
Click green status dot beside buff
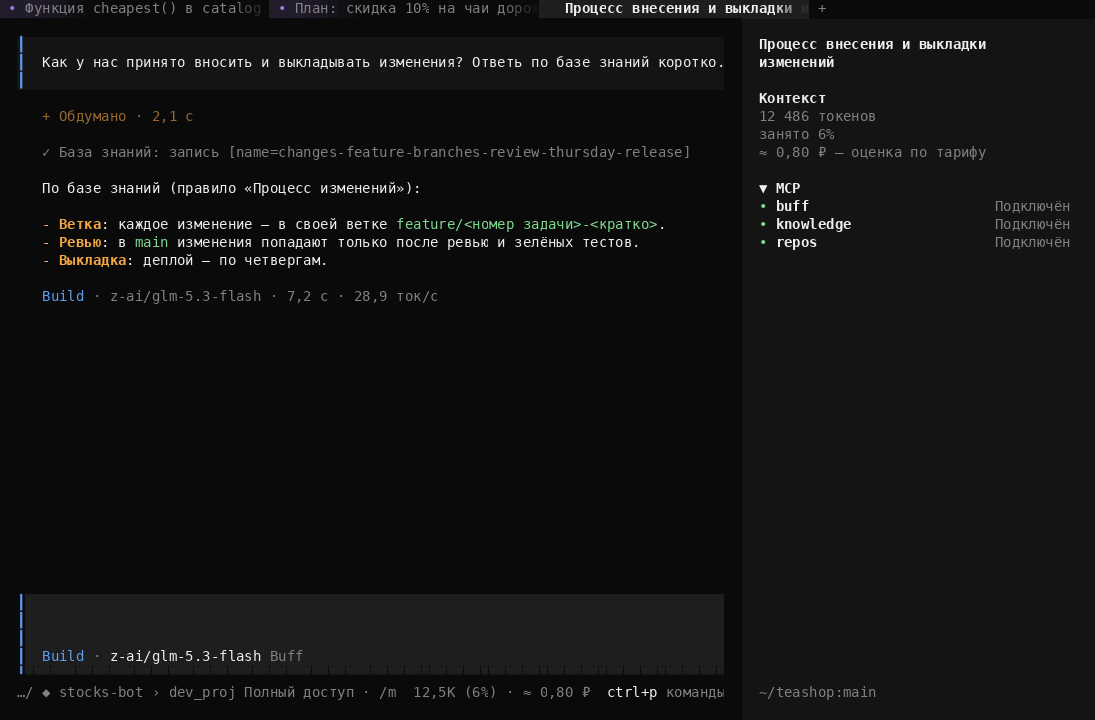(x=763, y=207)
